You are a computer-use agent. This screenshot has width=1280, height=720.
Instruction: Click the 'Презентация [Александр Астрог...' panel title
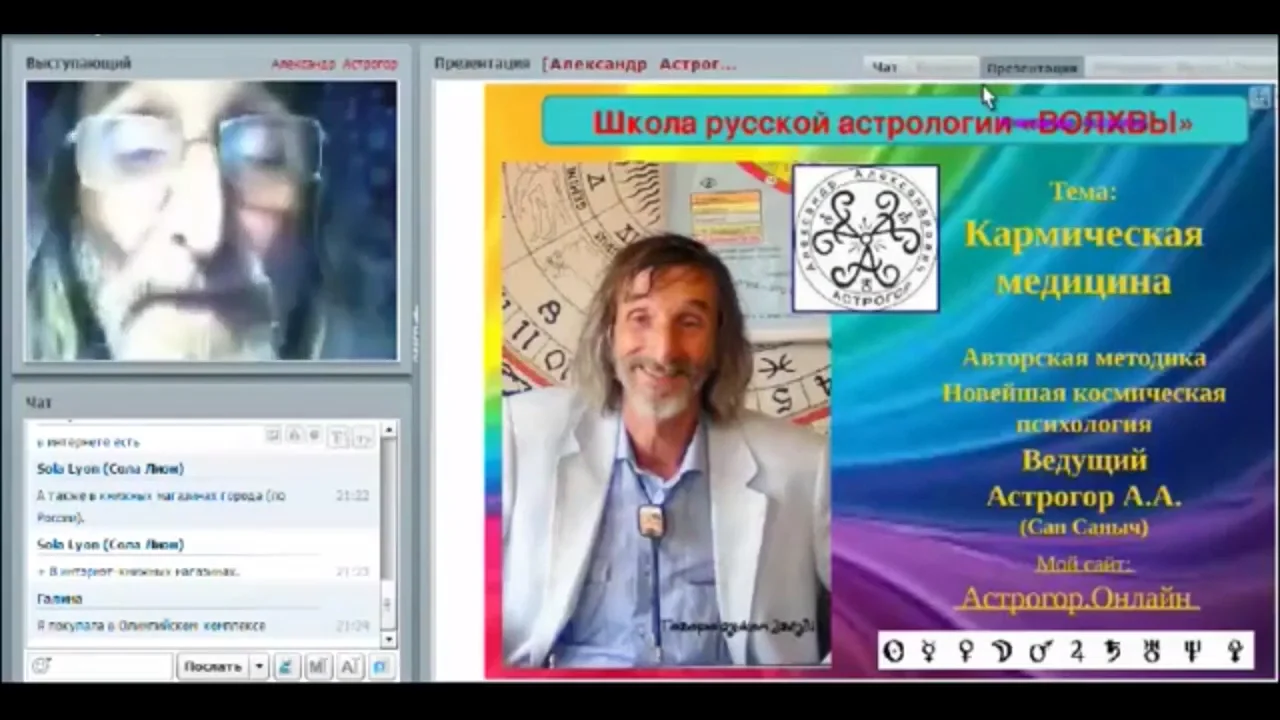[585, 63]
